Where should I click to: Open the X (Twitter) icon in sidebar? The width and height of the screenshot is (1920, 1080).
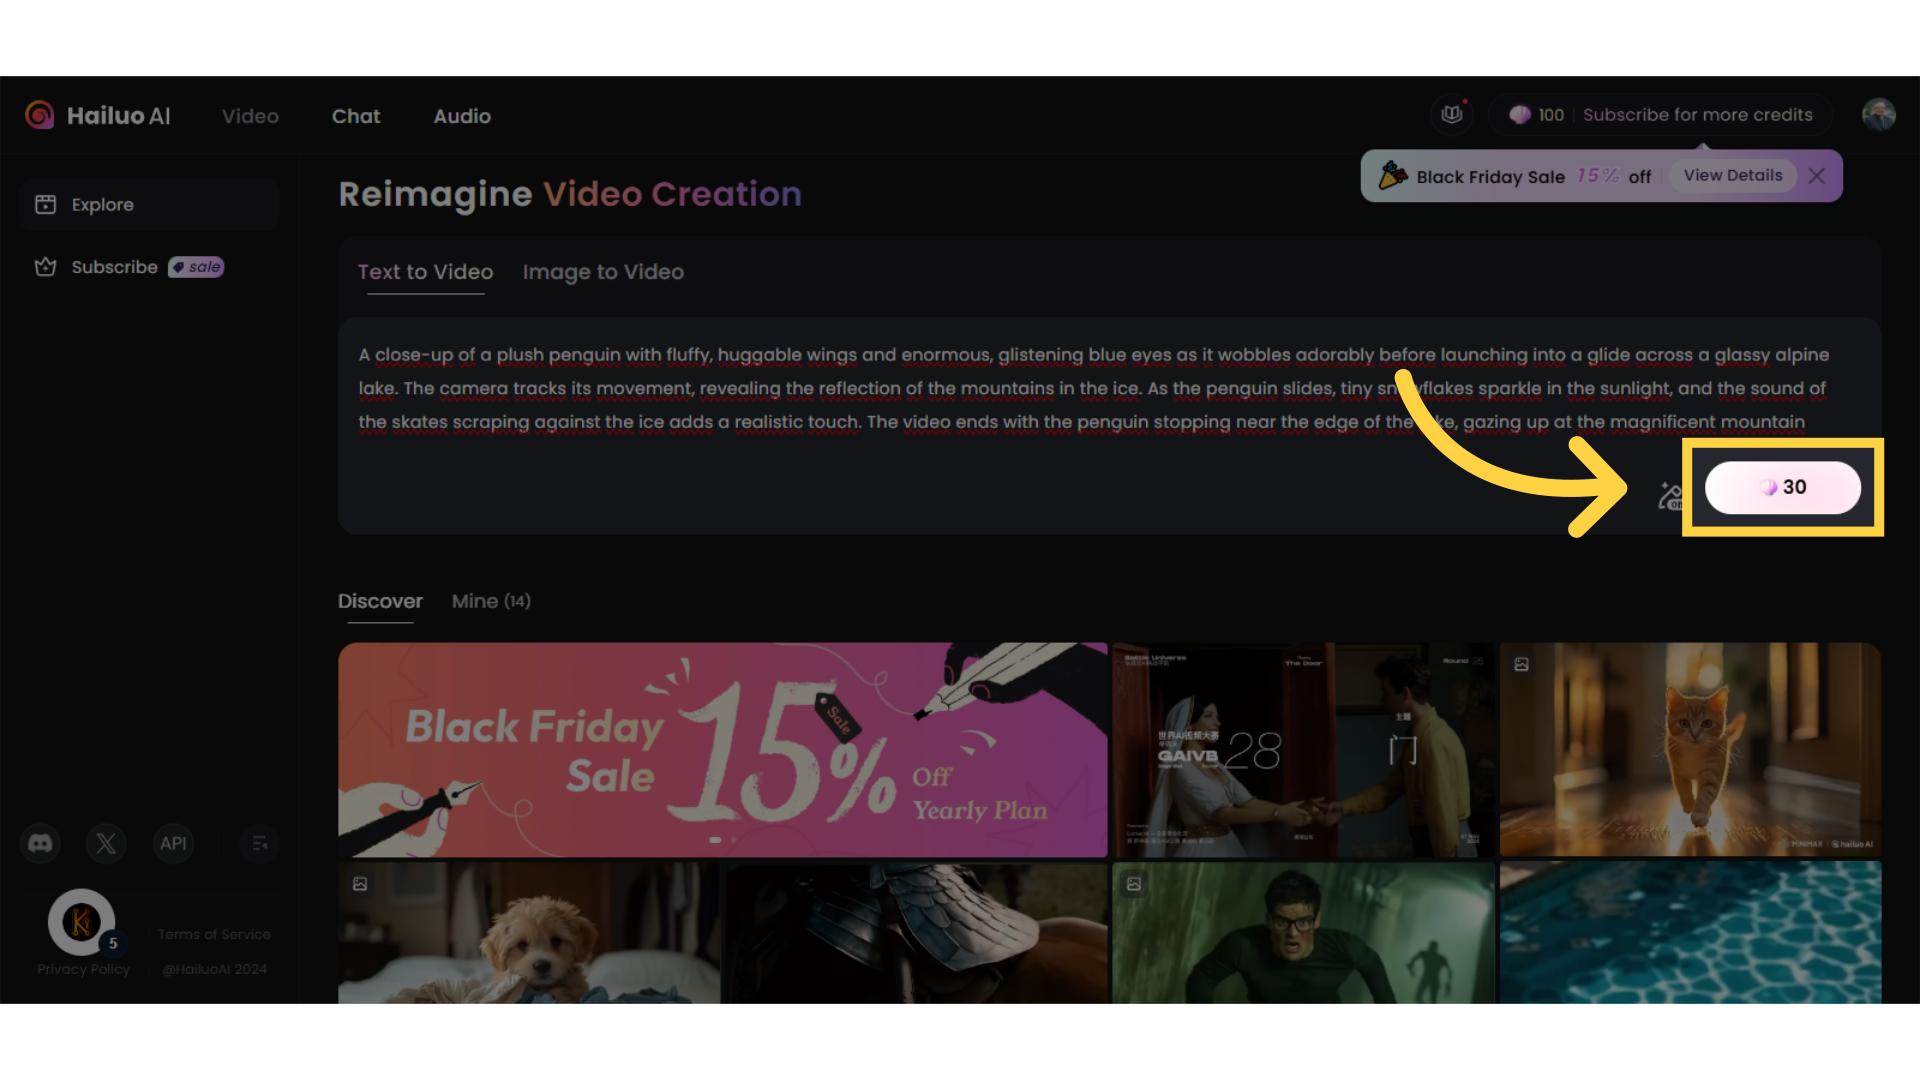[x=106, y=844]
